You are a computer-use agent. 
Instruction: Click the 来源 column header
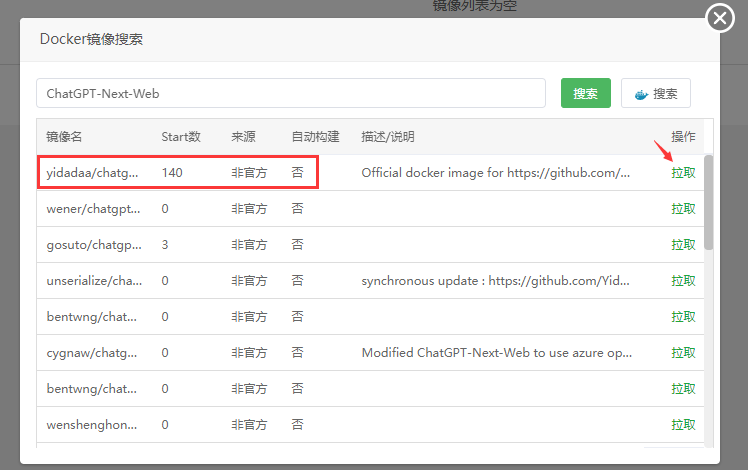(x=244, y=137)
